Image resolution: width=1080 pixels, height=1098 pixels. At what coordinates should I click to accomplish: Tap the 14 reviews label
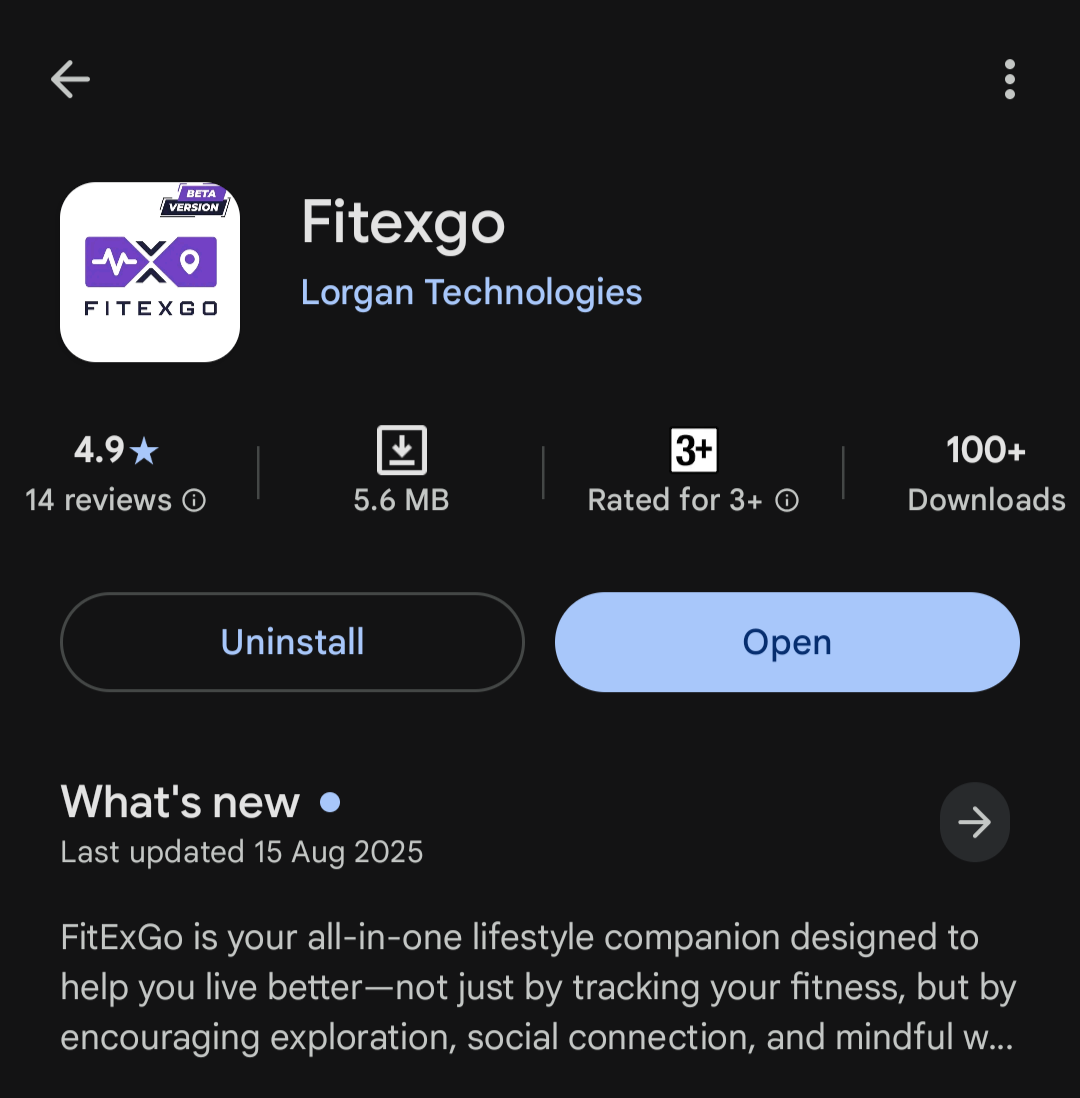pyautogui.click(x=98, y=500)
